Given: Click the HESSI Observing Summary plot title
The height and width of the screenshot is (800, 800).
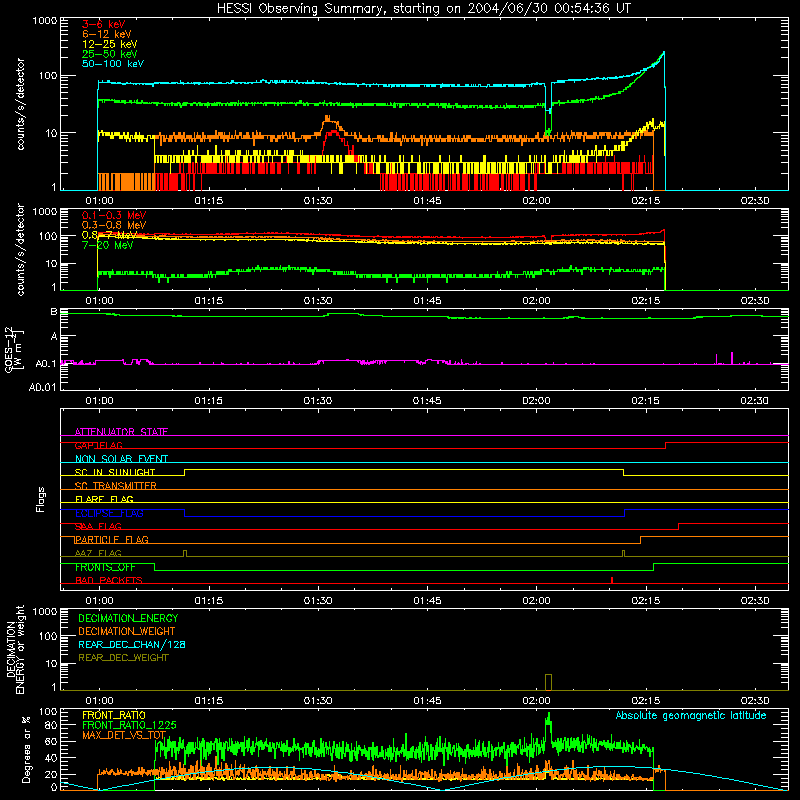Looking at the screenshot, I should point(423,8).
